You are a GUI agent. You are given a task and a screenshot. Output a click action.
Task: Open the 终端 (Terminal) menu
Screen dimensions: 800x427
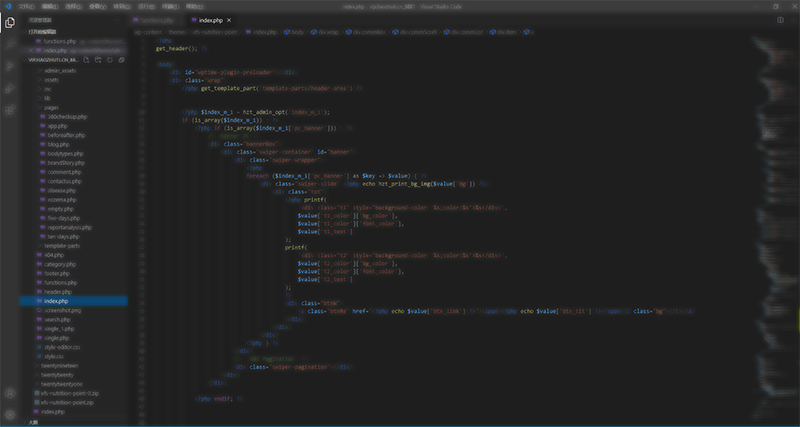pyautogui.click(x=170, y=7)
